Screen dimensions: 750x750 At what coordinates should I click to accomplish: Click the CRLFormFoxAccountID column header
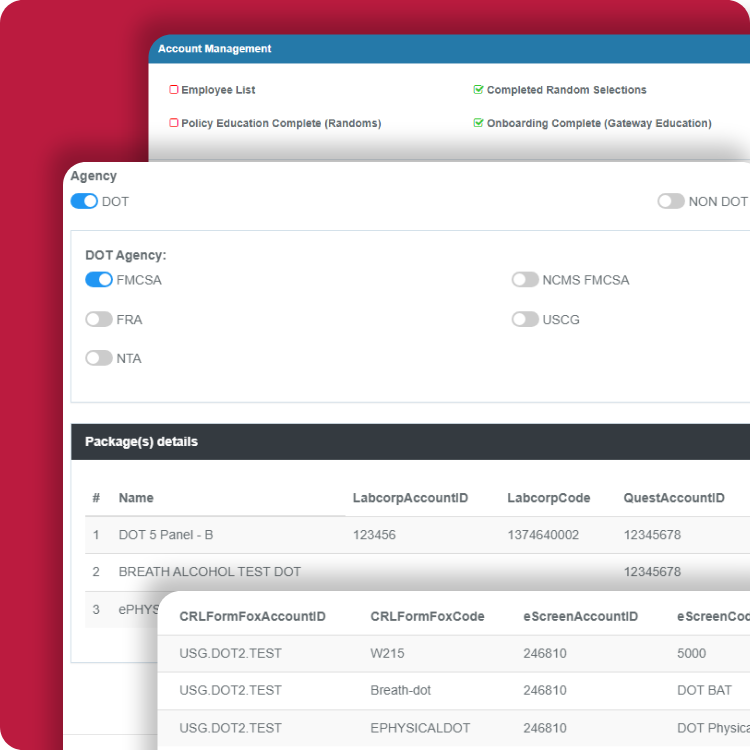[252, 616]
